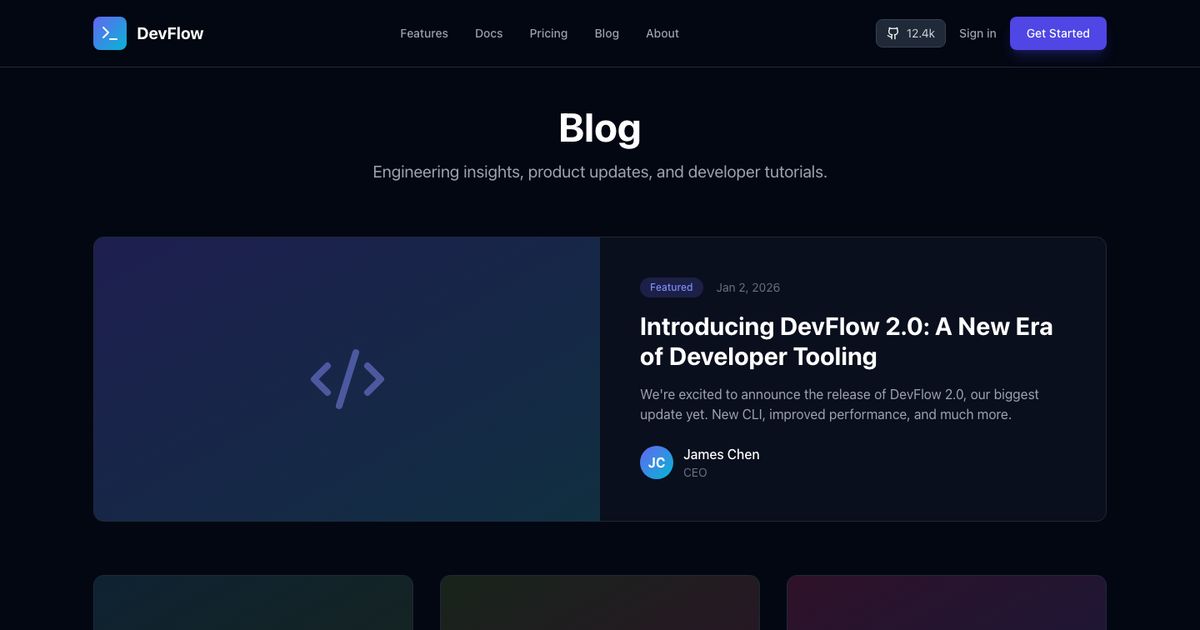Select Blog in the navigation bar
The height and width of the screenshot is (630, 1200).
point(607,33)
